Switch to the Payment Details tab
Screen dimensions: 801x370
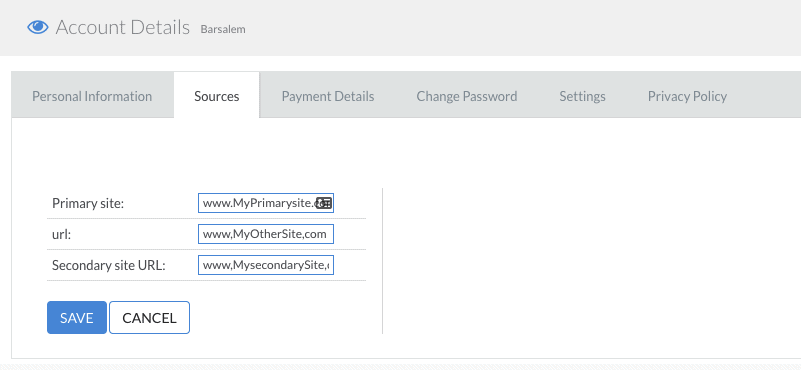[x=328, y=96]
